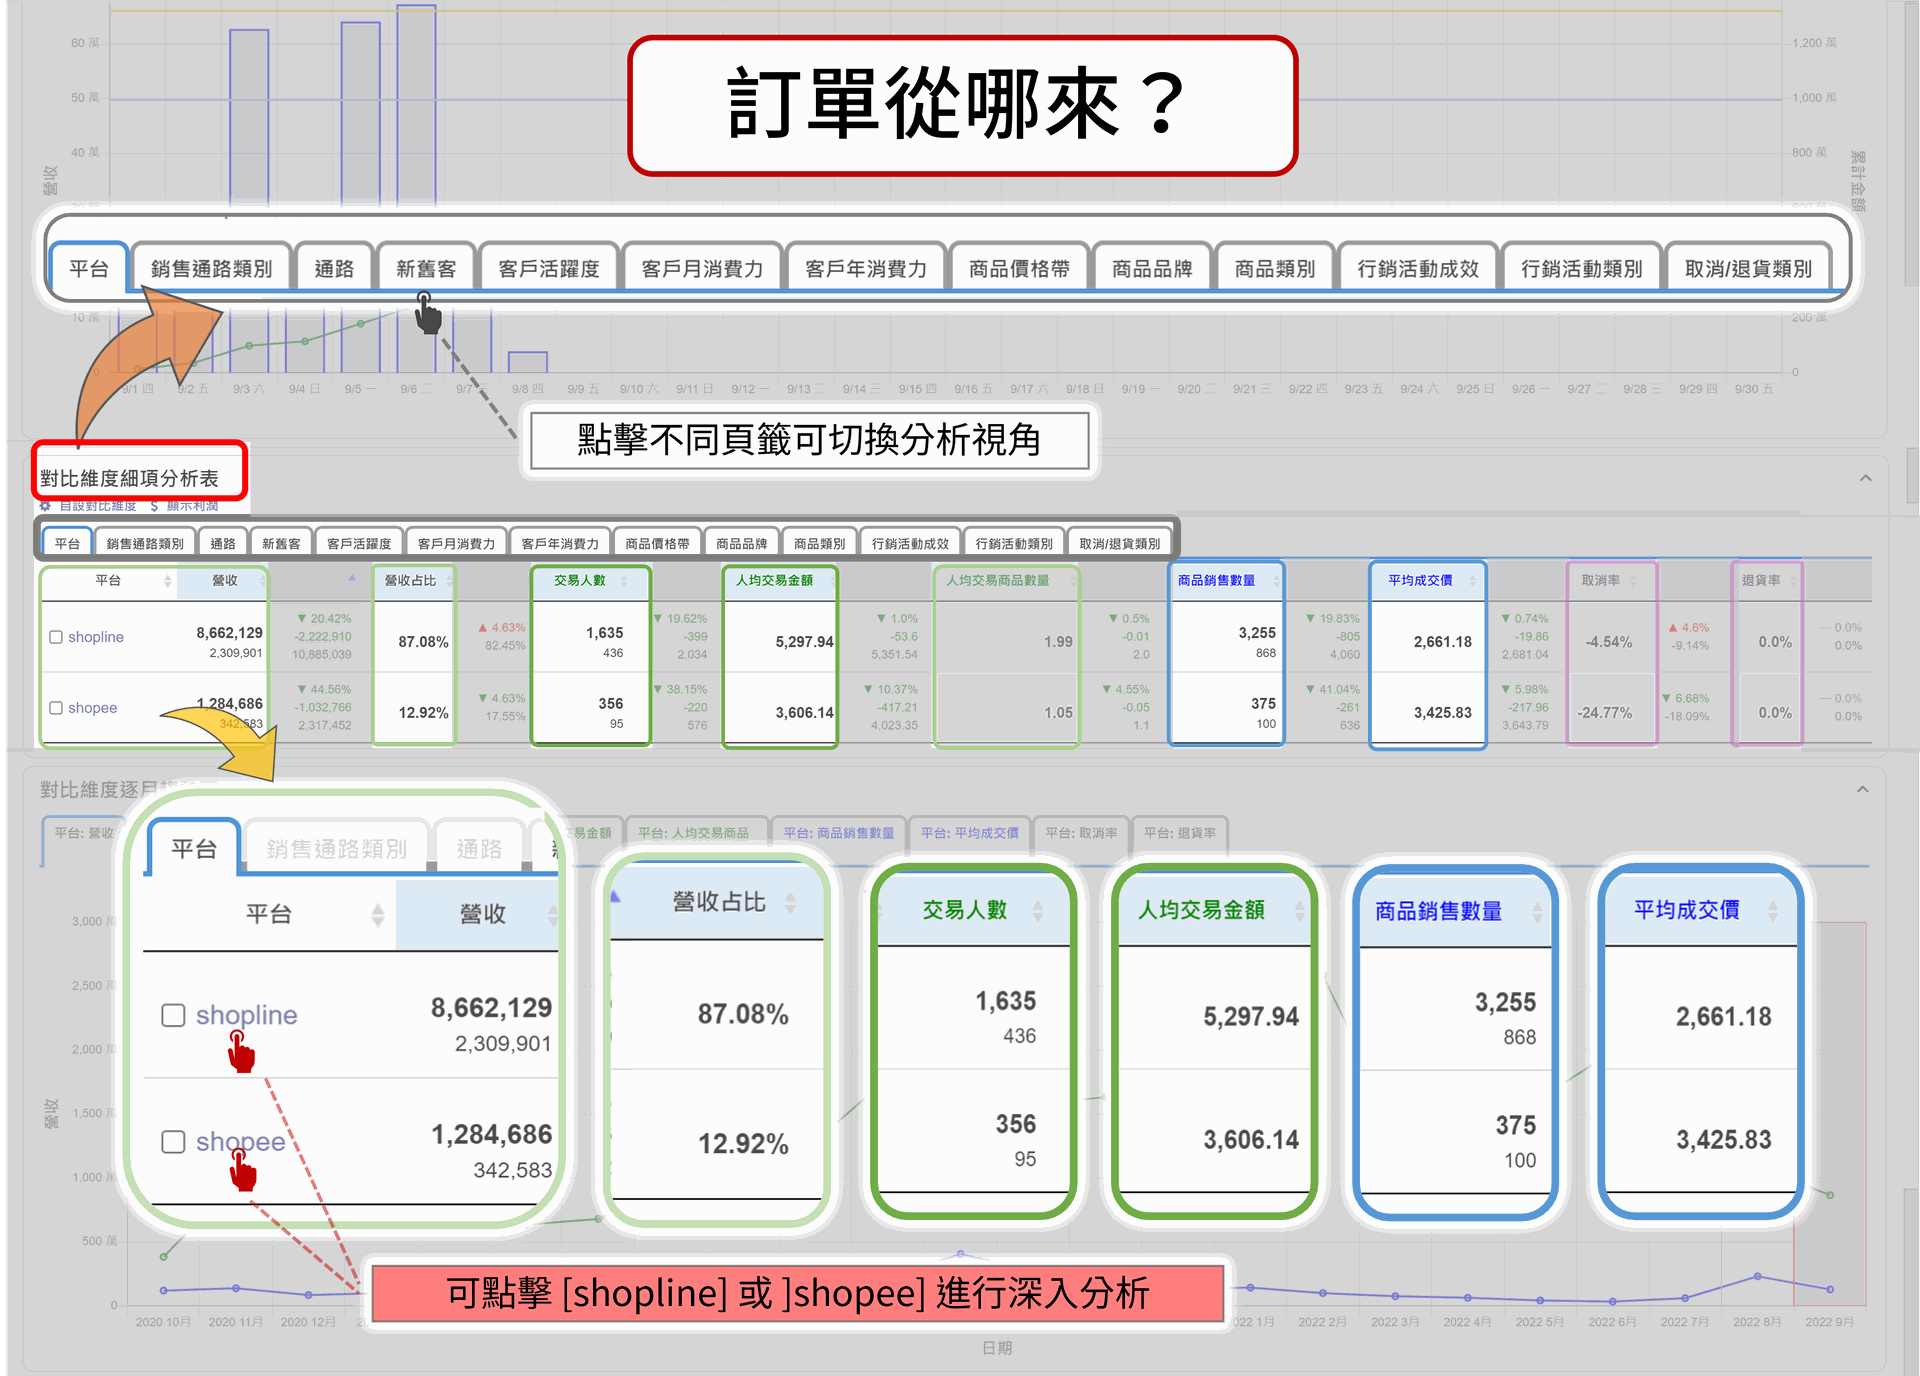1920x1376 pixels.
Task: Select 客戶年消費力 in the compact tab row above the table
Action: [x=560, y=543]
